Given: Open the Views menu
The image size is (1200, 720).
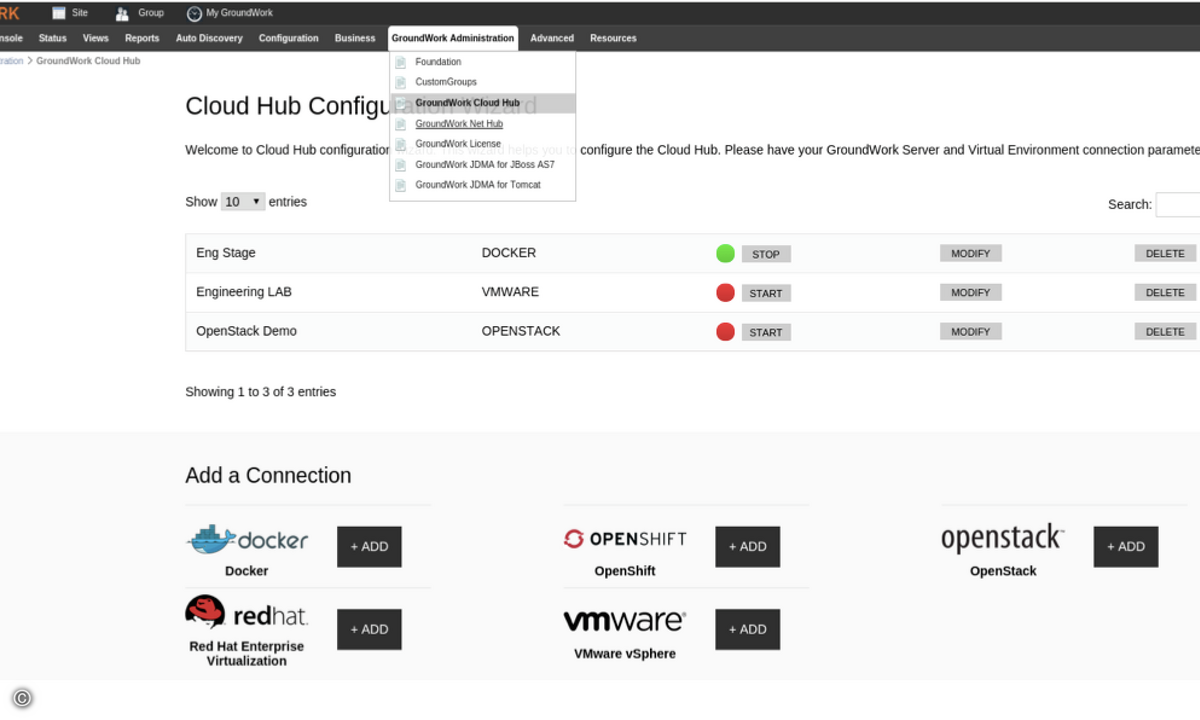Looking at the screenshot, I should click(x=96, y=38).
